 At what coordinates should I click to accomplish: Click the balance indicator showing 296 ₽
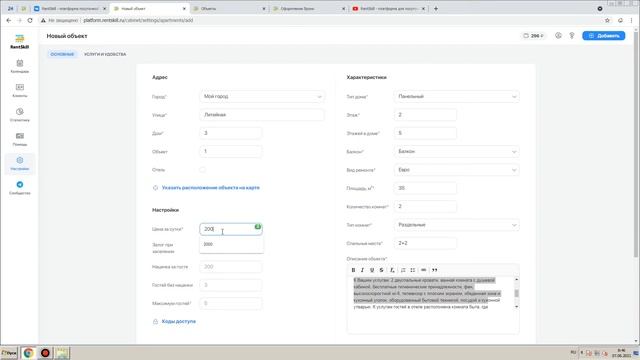[534, 36]
